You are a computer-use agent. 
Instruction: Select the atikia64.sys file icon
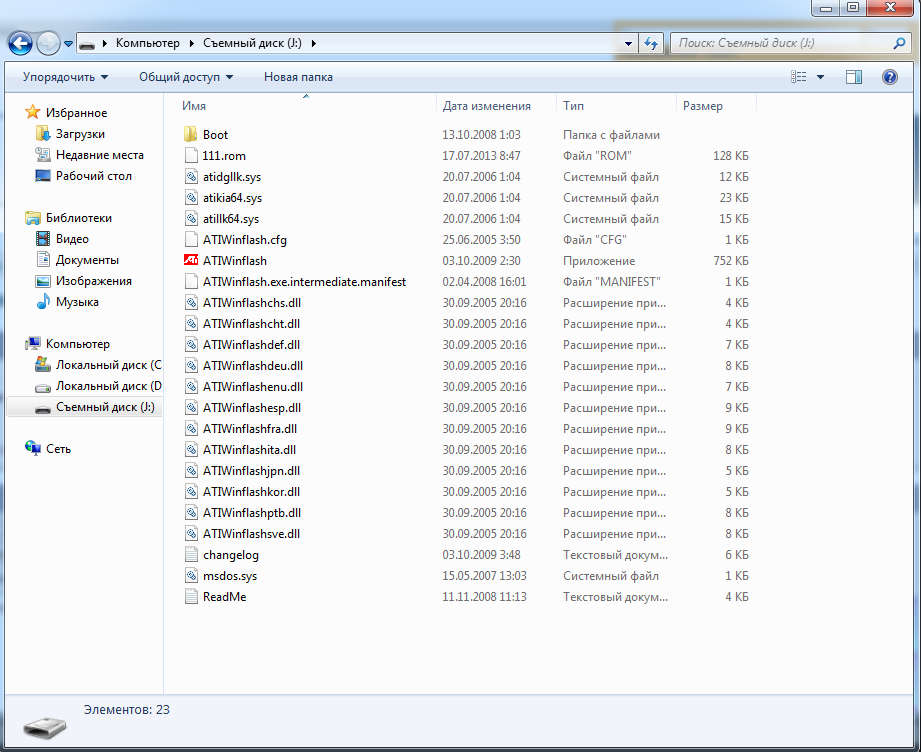[x=191, y=197]
